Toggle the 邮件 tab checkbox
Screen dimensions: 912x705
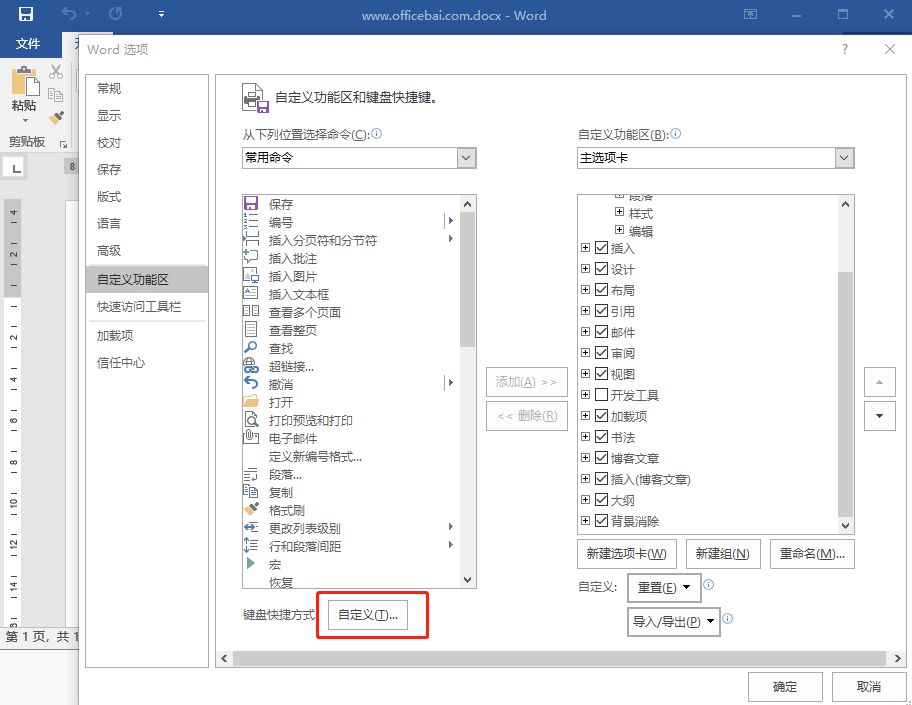click(x=601, y=332)
